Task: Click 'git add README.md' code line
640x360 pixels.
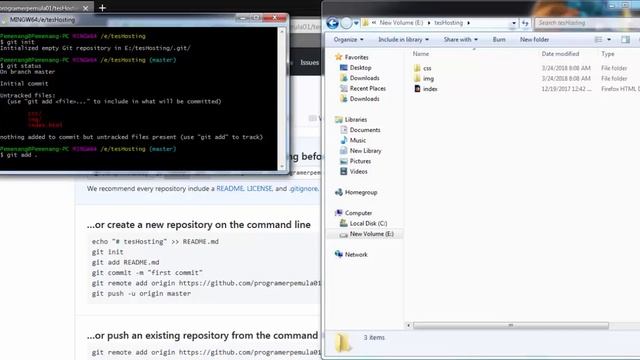Action: (x=125, y=262)
